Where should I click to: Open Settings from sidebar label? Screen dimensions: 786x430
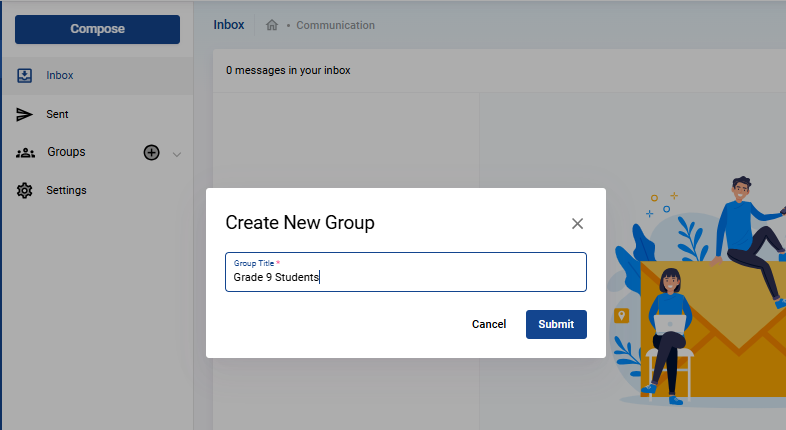coord(66,190)
